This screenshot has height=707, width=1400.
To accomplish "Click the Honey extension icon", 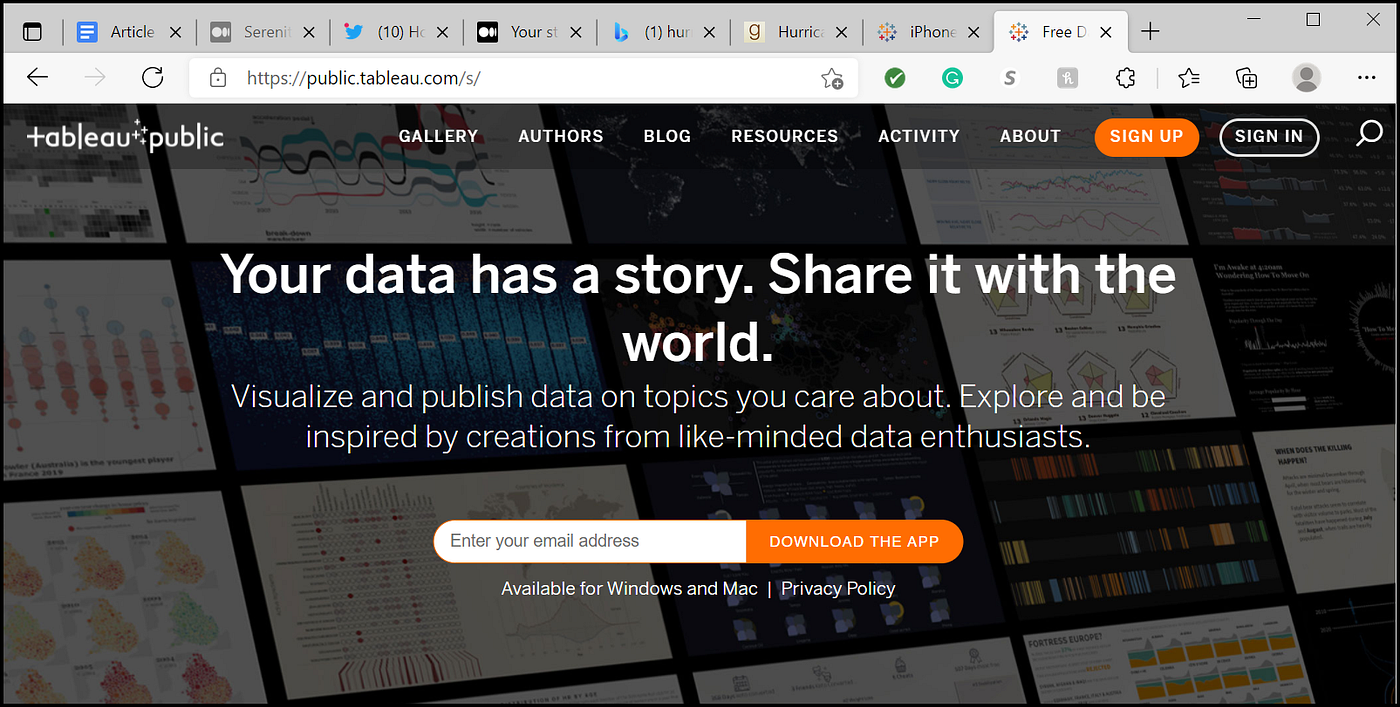I will [1067, 77].
